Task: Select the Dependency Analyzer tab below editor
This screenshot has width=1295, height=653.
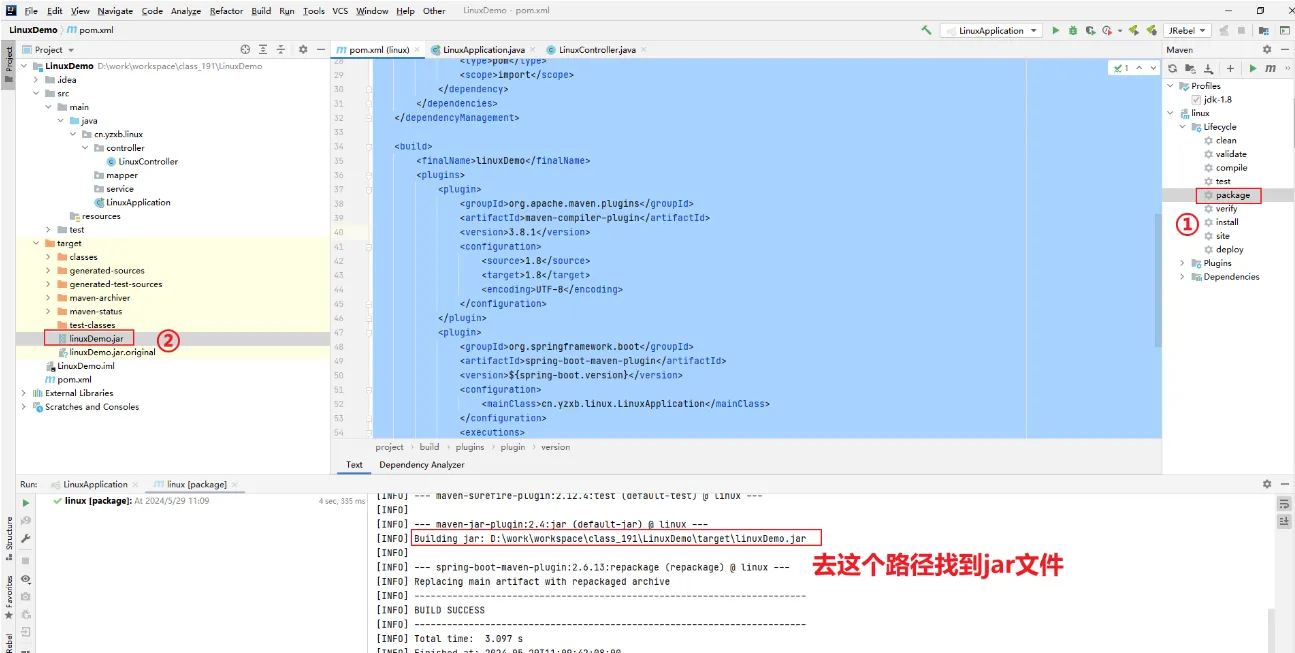Action: (x=422, y=464)
